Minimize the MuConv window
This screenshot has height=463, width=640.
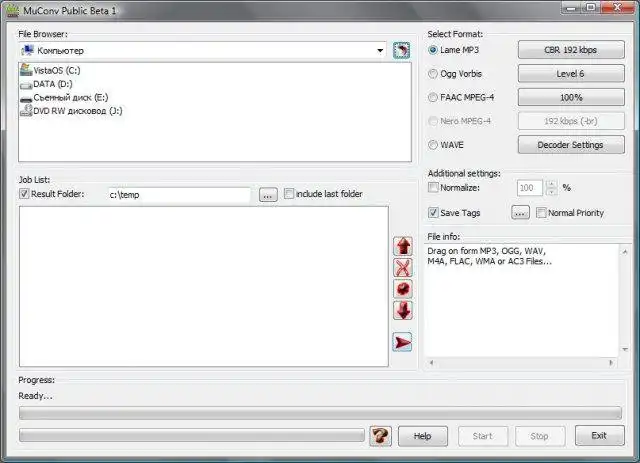(571, 8)
